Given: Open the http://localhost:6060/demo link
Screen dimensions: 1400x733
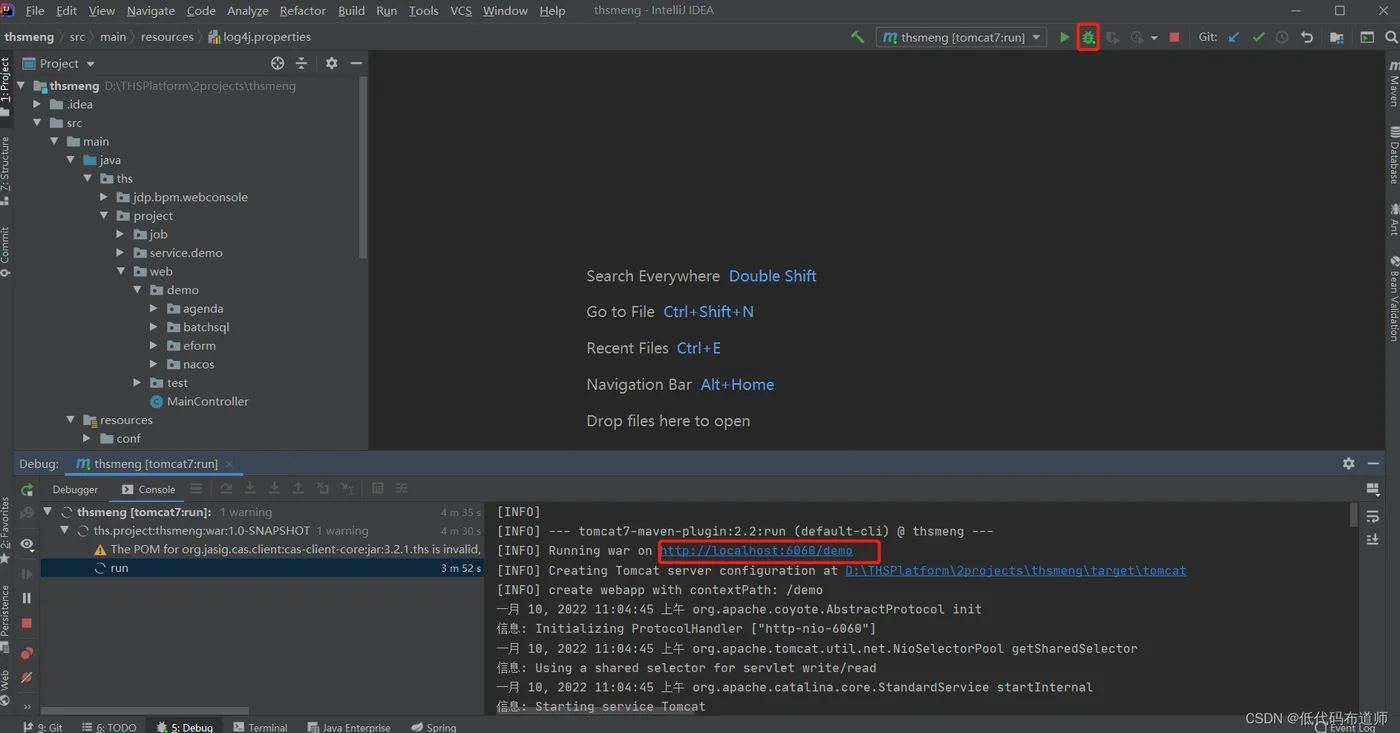Looking at the screenshot, I should (756, 551).
